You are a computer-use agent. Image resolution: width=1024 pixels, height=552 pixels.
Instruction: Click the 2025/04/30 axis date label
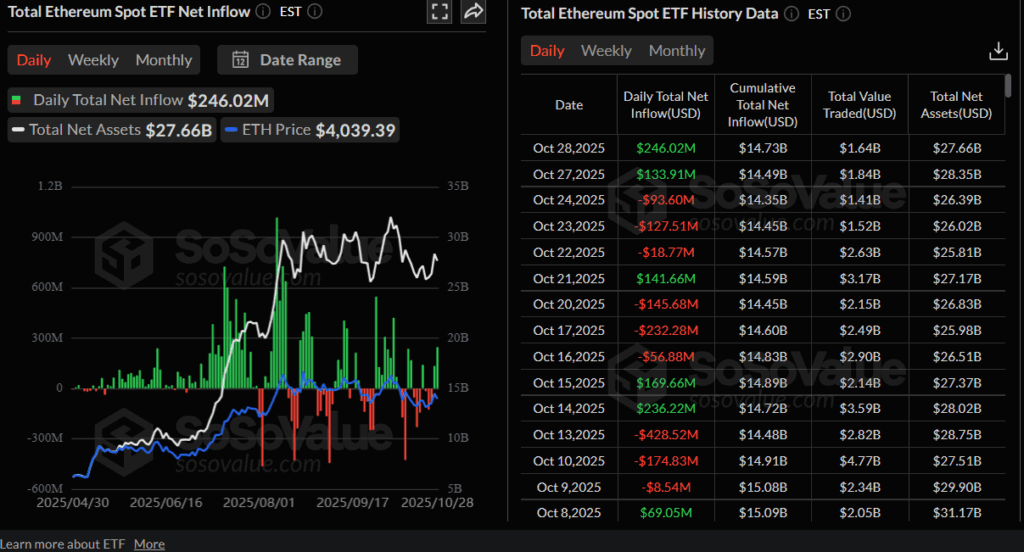[72, 503]
